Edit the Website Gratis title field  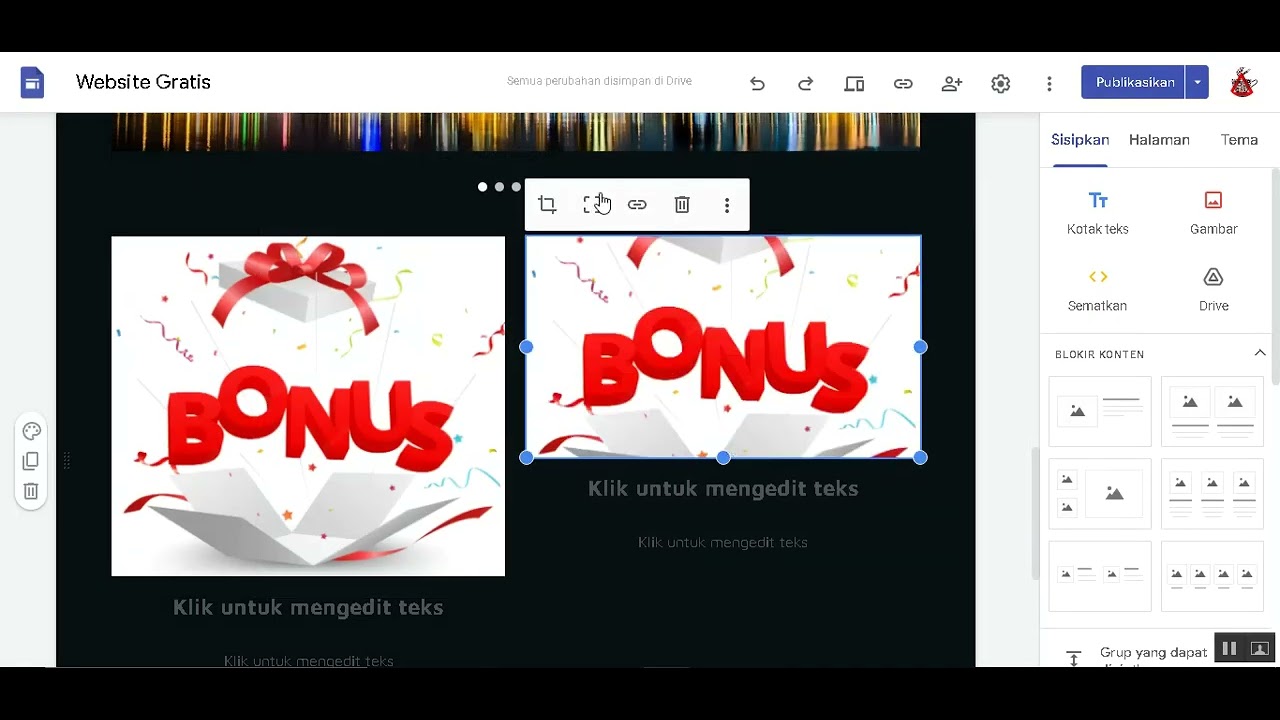[x=143, y=82]
